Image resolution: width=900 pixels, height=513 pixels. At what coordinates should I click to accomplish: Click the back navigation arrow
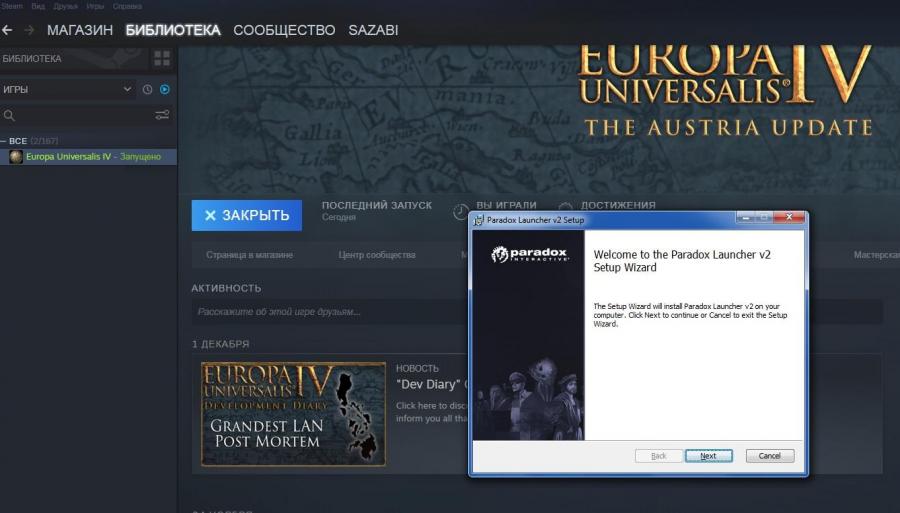(8, 30)
